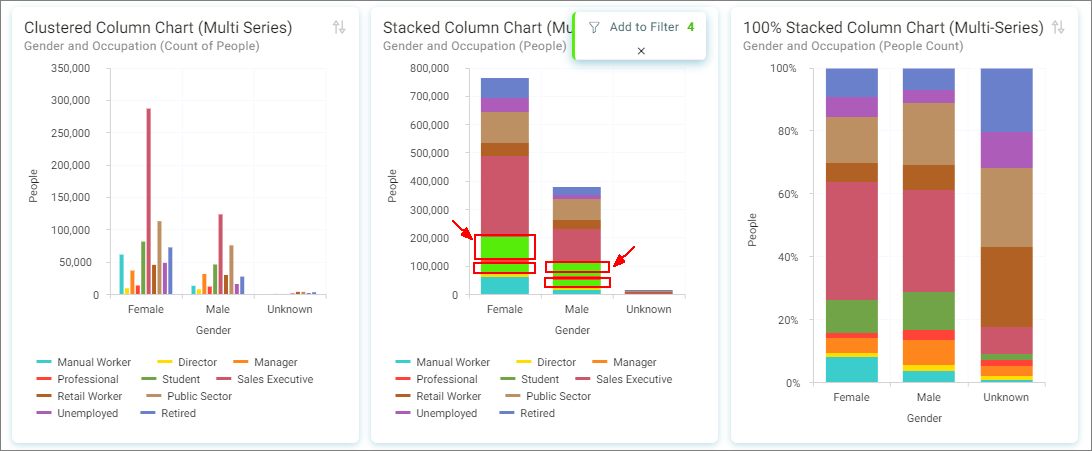Toggle Retired legend in clustered chart

tap(169, 413)
